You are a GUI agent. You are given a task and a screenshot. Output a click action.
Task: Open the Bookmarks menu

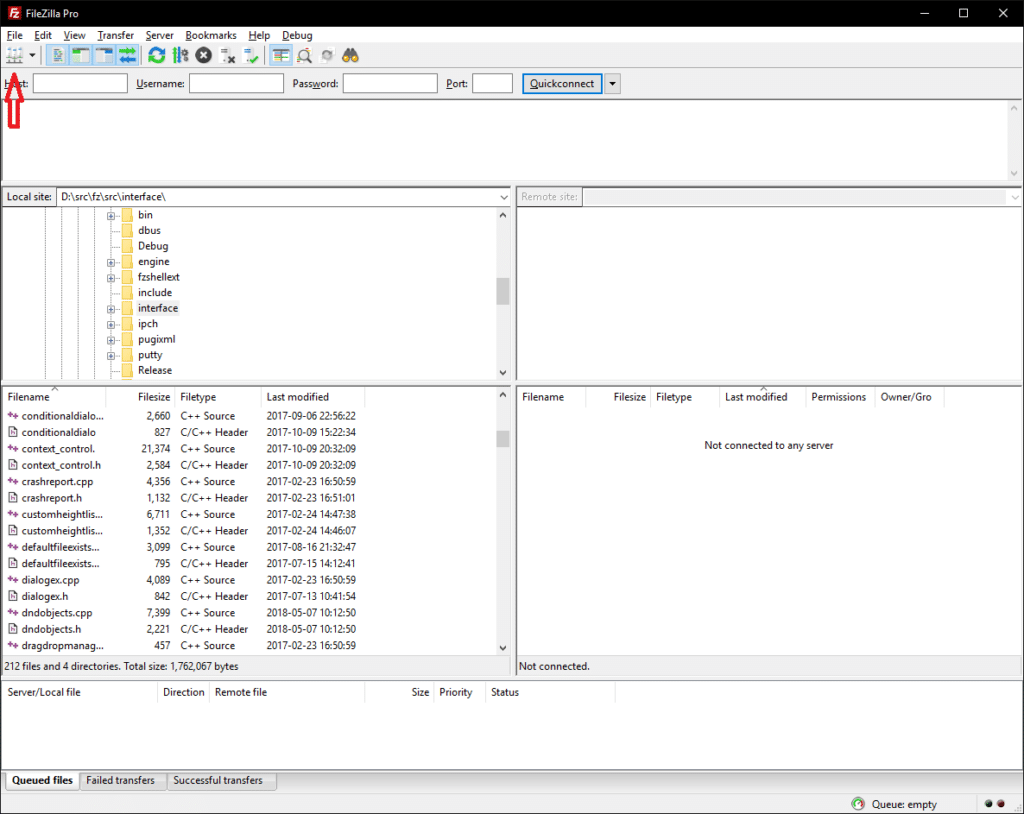tap(211, 35)
